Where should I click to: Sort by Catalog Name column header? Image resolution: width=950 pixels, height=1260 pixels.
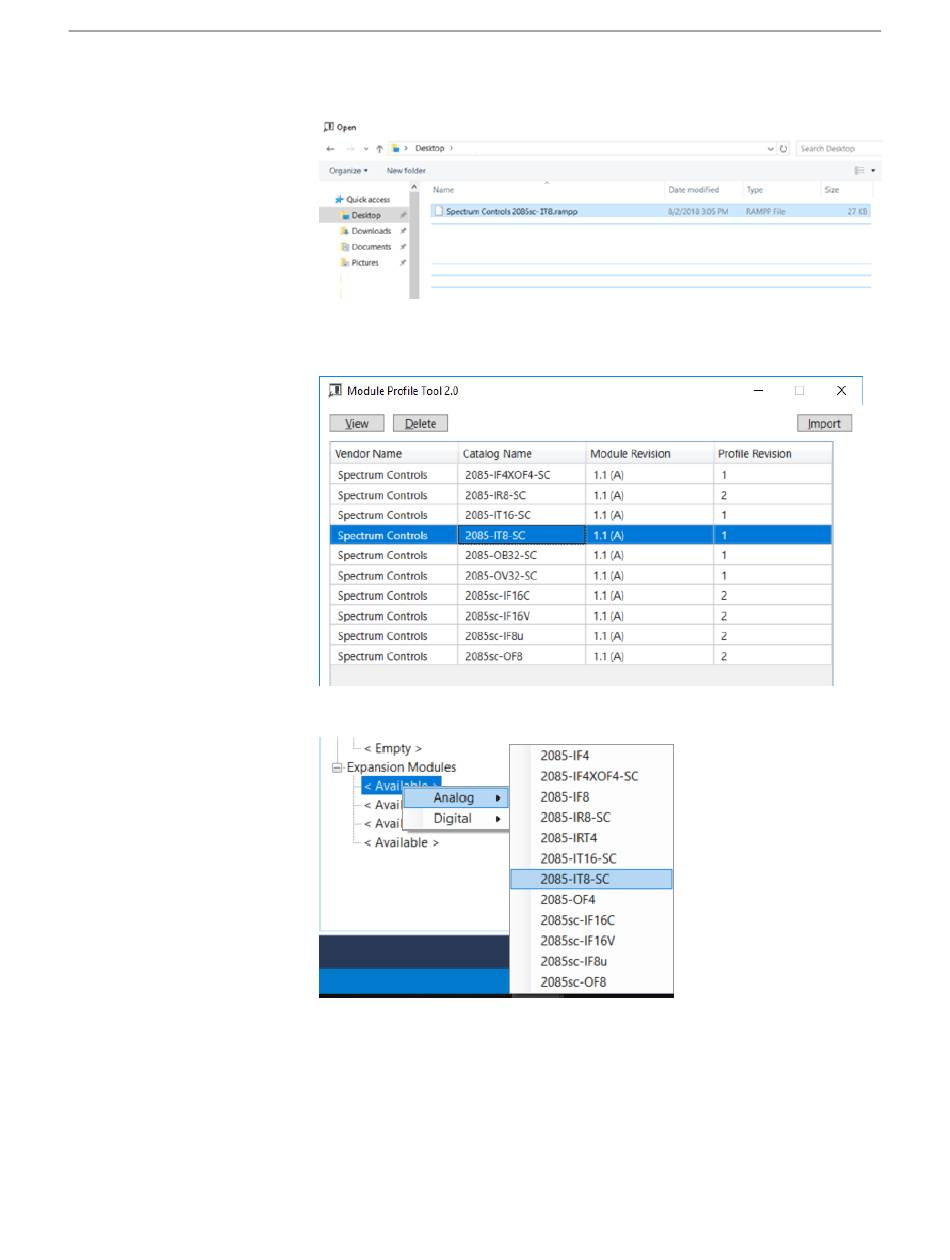click(497, 454)
